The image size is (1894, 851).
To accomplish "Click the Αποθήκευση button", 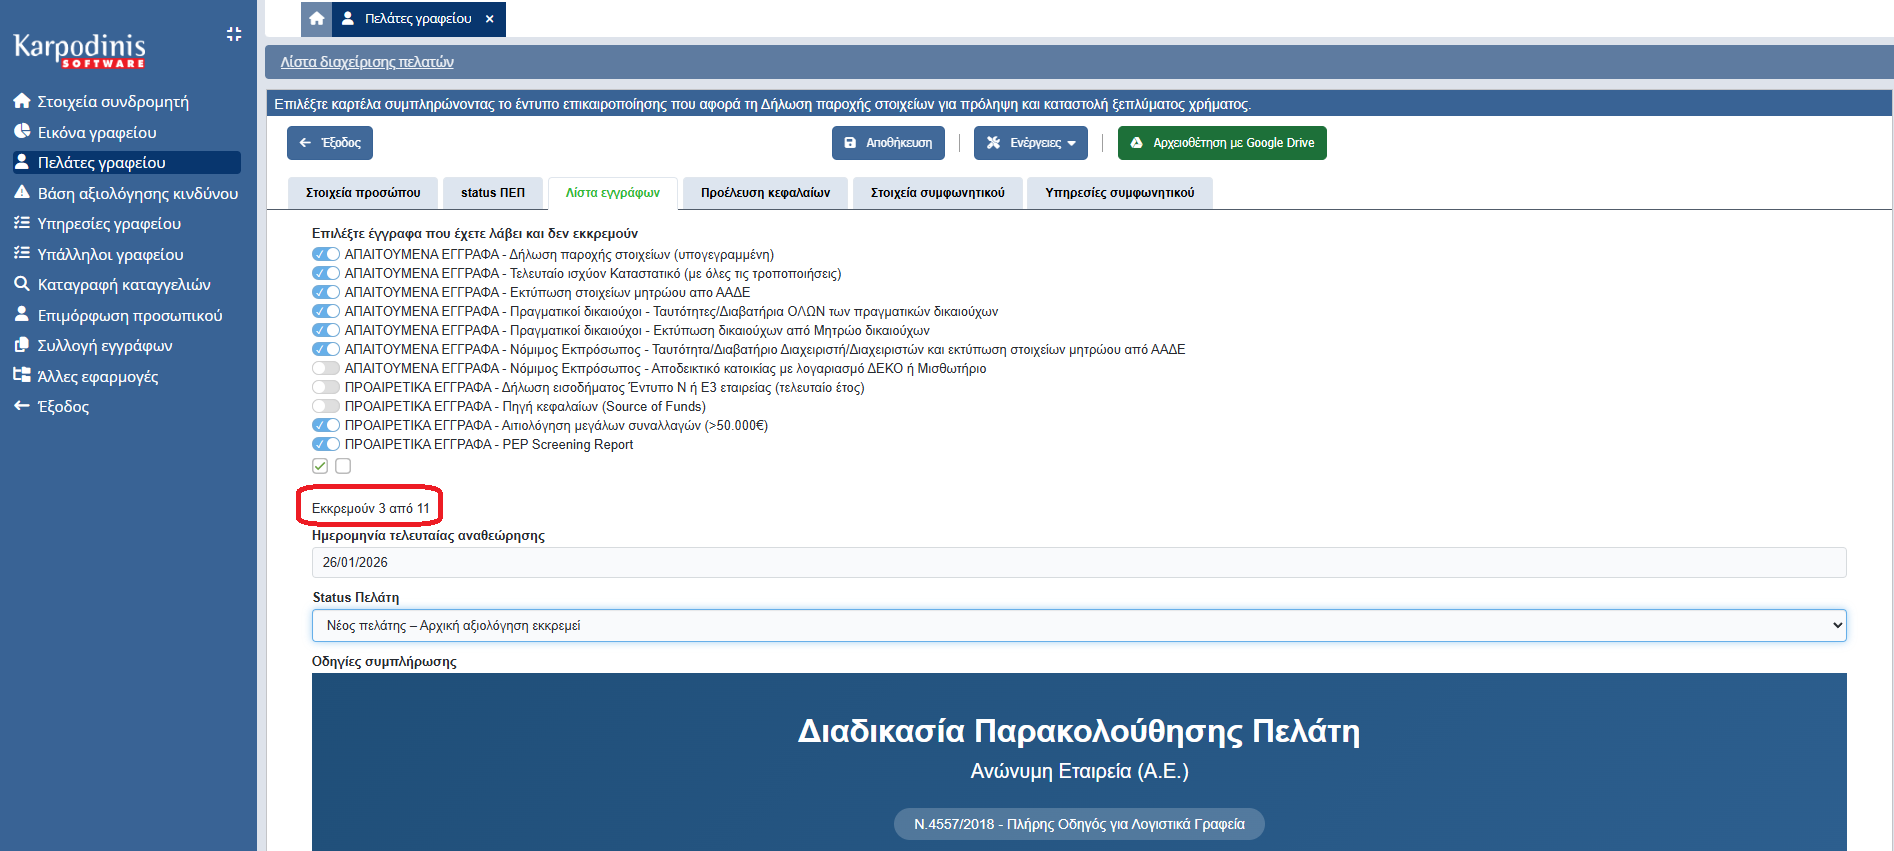I will (888, 143).
